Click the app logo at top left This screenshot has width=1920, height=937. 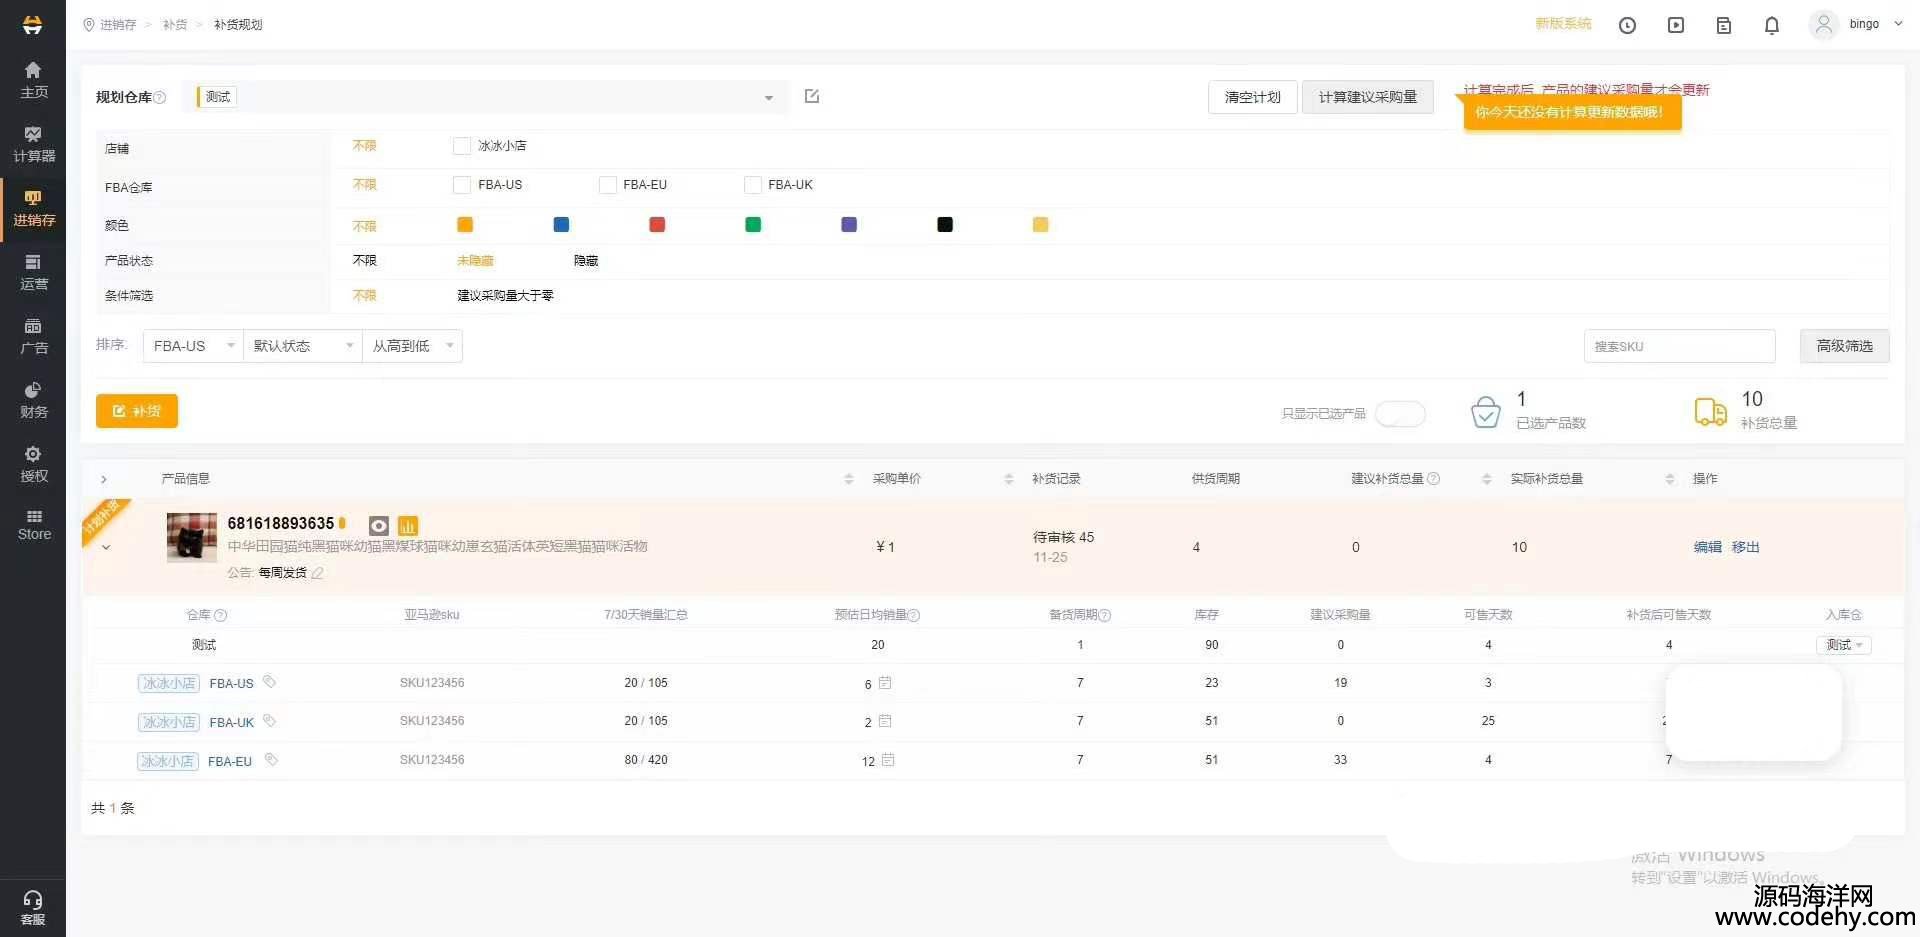point(33,24)
